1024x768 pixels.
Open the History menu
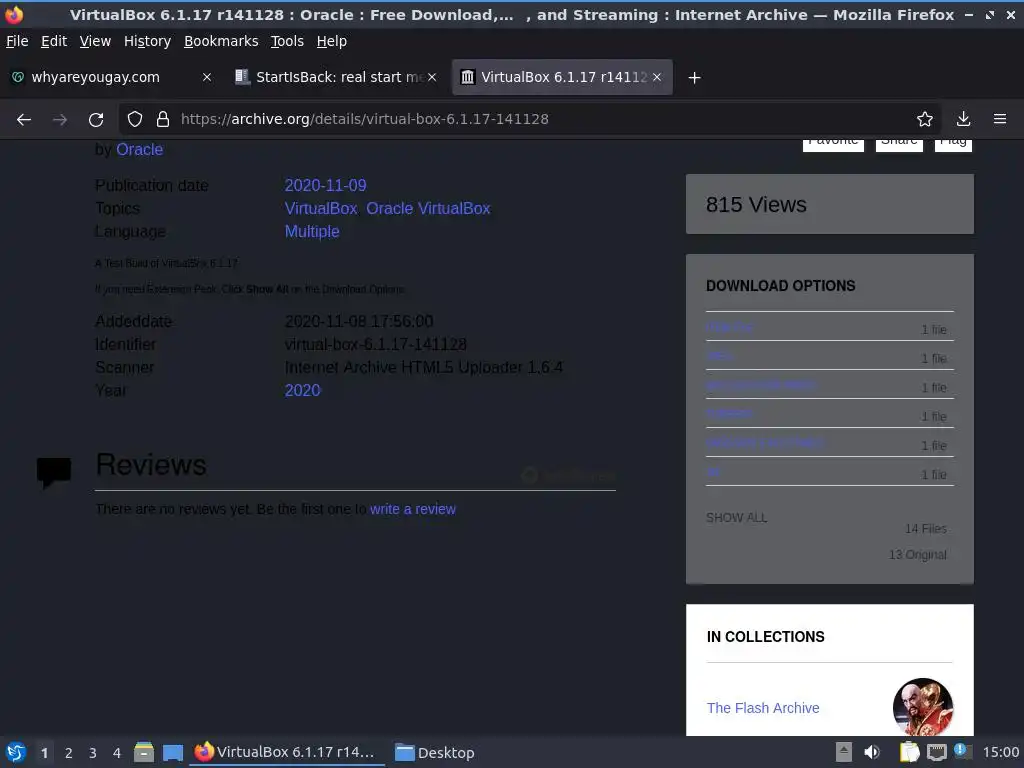[148, 41]
